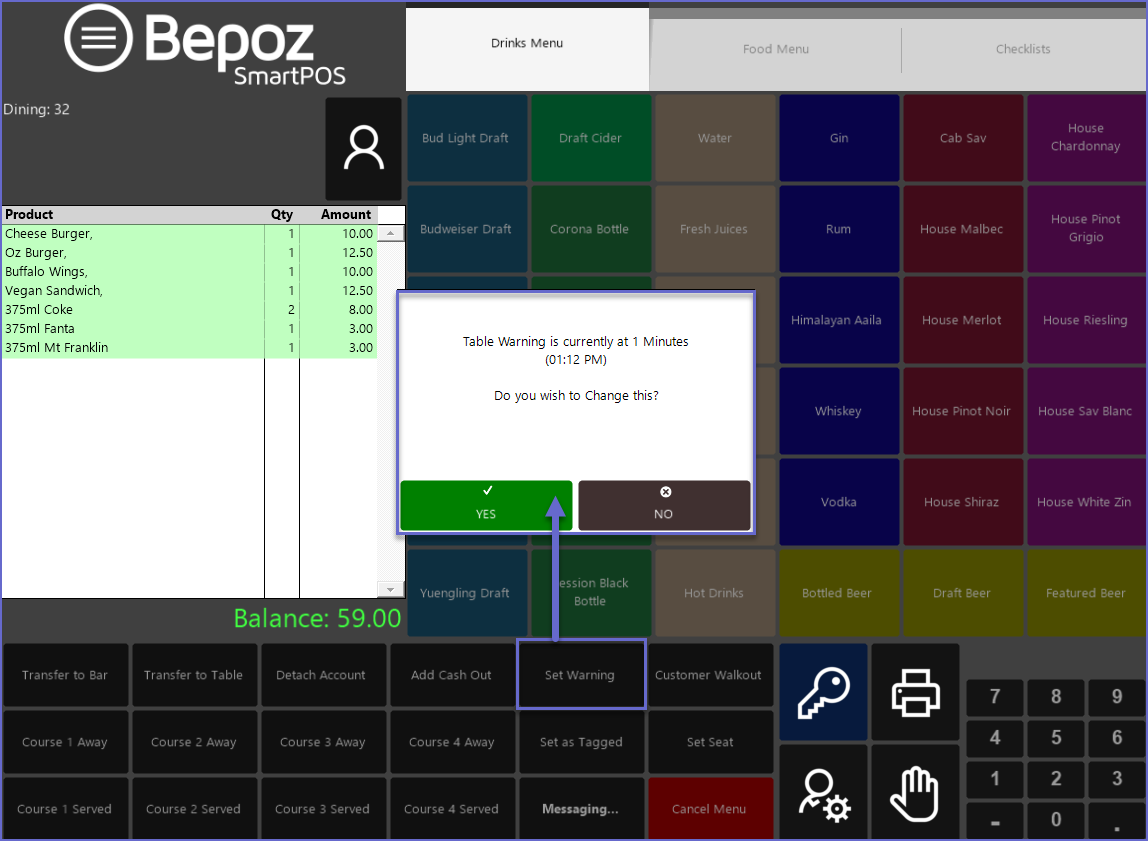
Task: Click the printer icon button
Action: point(915,692)
